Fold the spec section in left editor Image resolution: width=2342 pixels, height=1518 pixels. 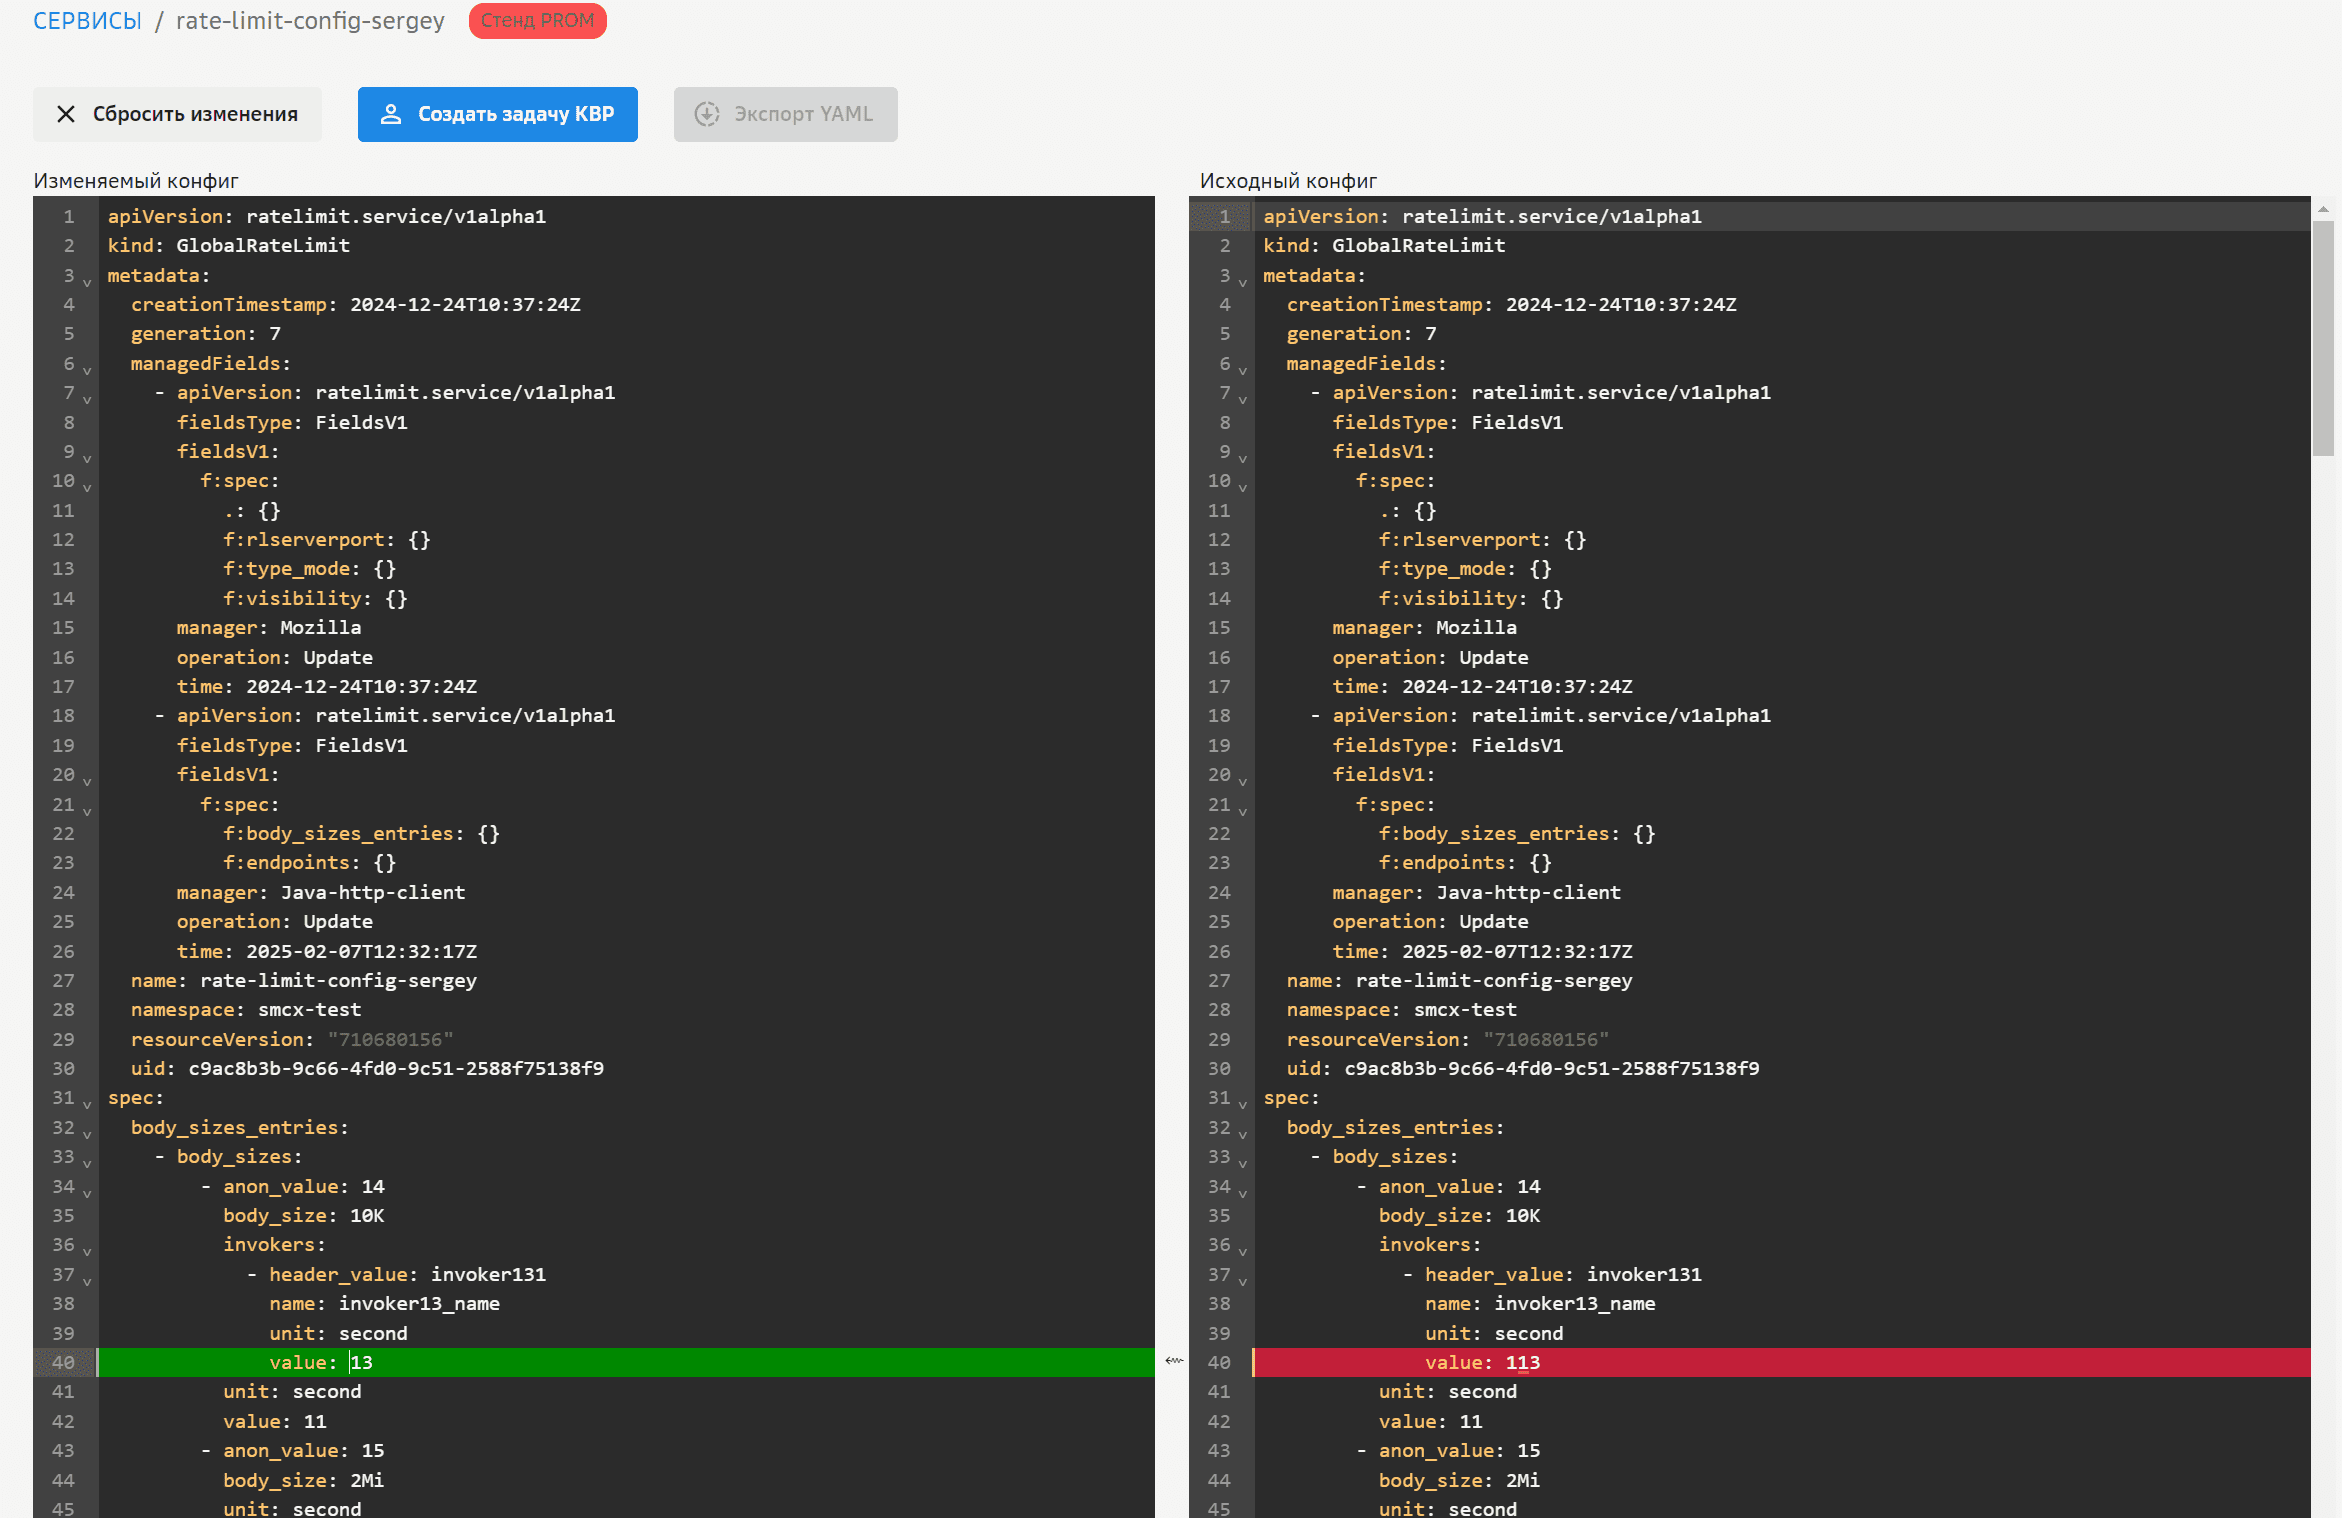tap(87, 1105)
